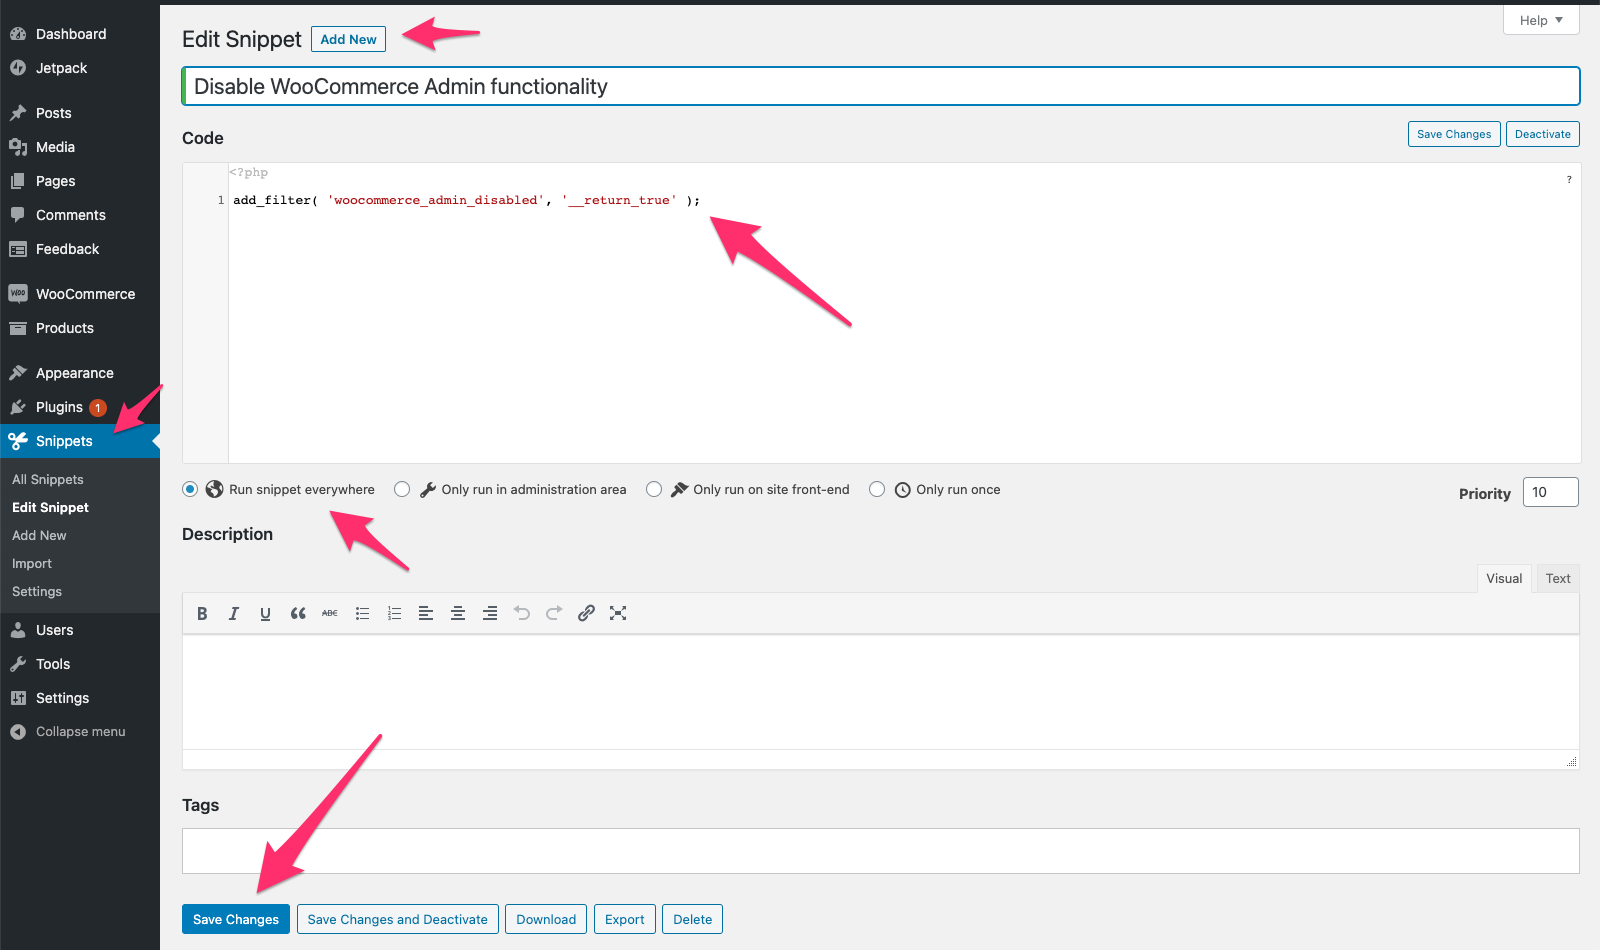Select Only run on site front-end
The height and width of the screenshot is (950, 1600).
(x=654, y=489)
